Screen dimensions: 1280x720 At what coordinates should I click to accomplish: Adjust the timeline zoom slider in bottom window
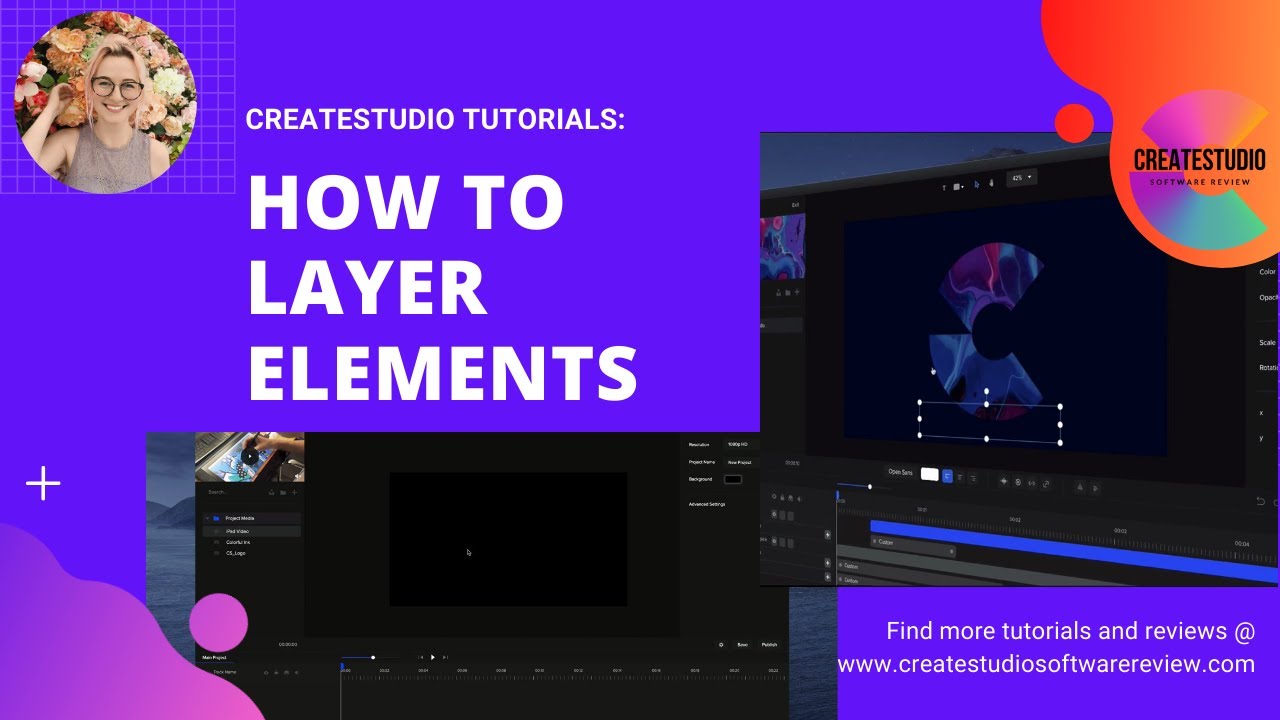(373, 657)
